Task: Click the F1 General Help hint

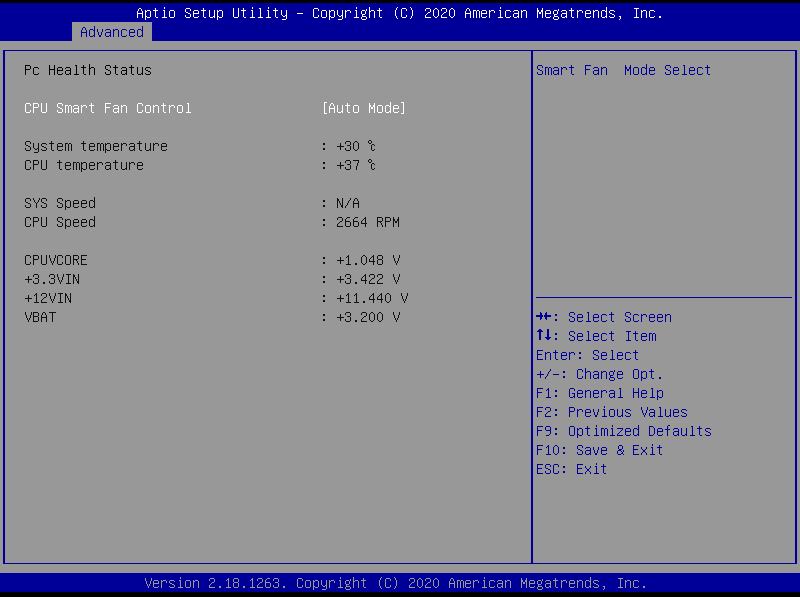Action: click(600, 393)
